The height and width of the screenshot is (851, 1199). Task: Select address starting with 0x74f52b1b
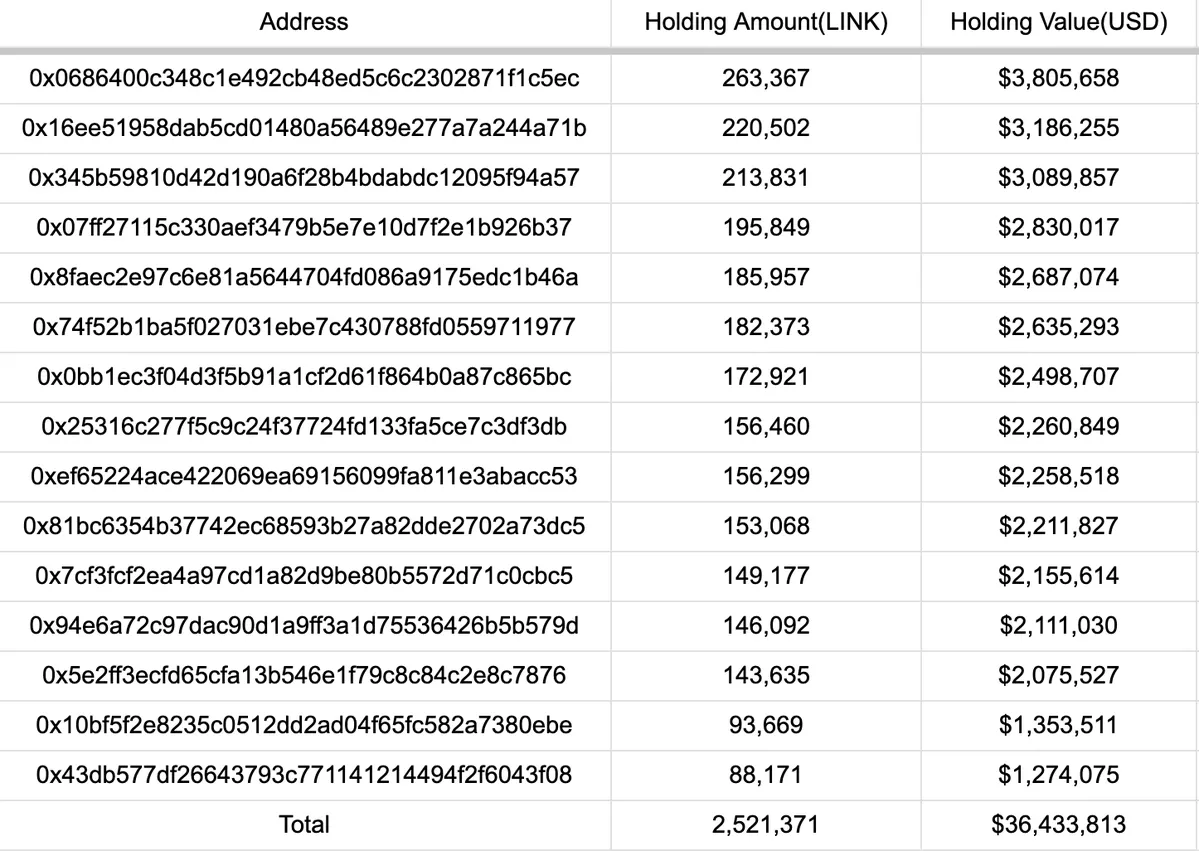[x=304, y=327]
